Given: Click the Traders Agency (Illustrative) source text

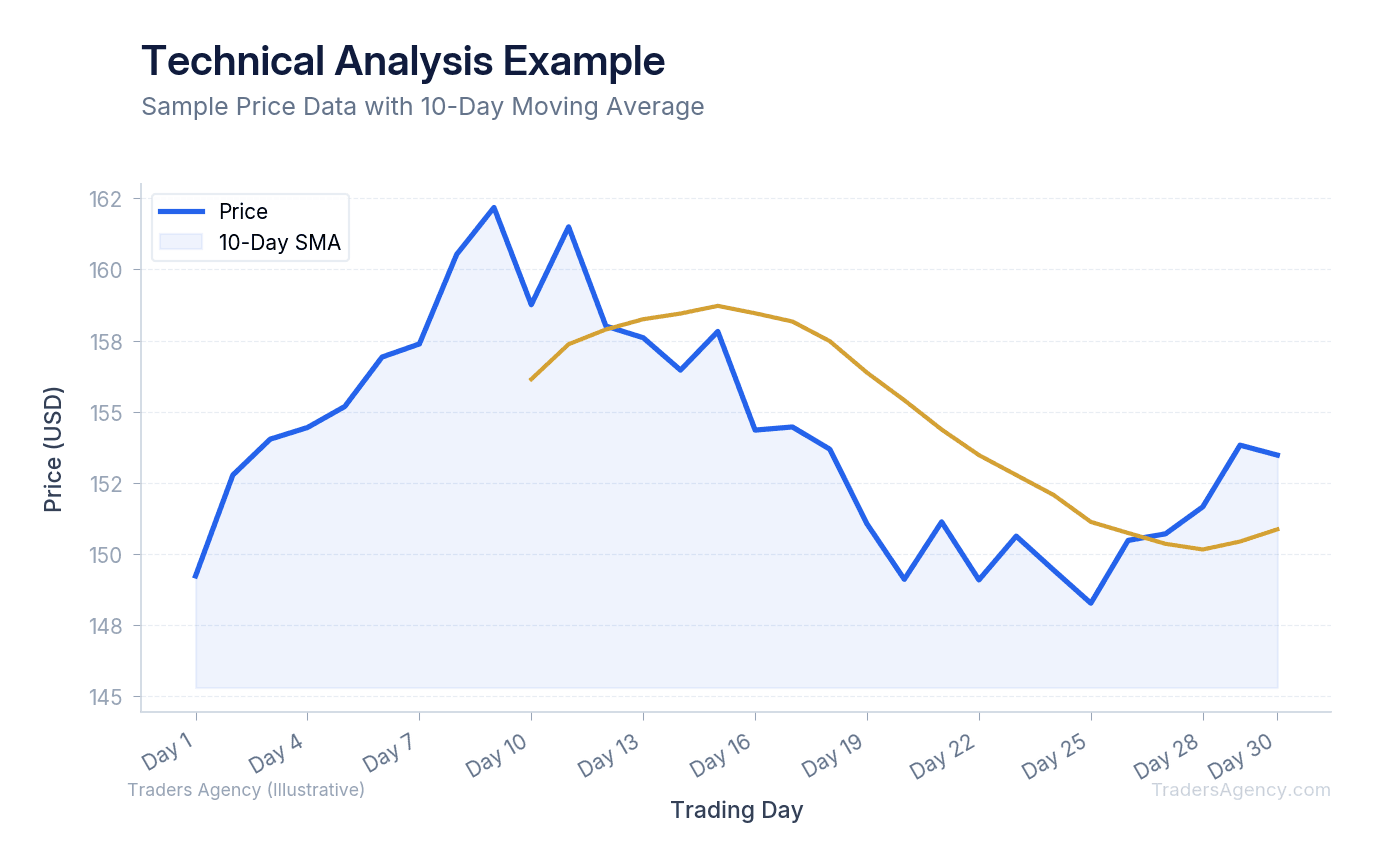Looking at the screenshot, I should (x=246, y=790).
